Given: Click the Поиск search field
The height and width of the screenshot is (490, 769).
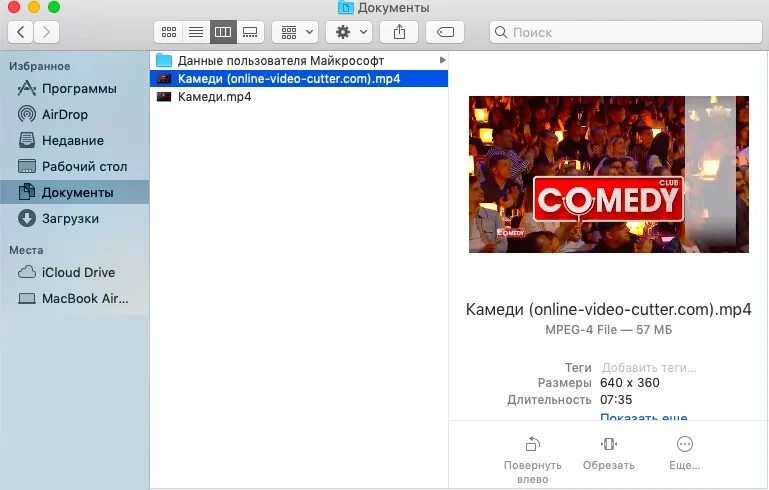Looking at the screenshot, I should [625, 32].
